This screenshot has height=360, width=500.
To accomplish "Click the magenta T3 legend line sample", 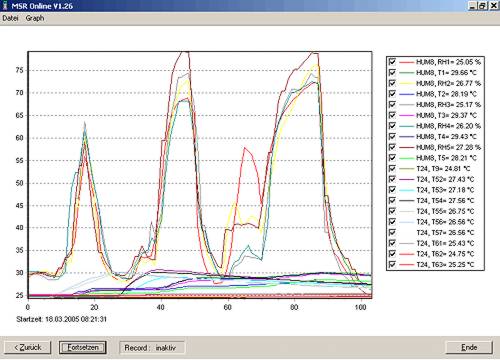I will pos(406,115).
